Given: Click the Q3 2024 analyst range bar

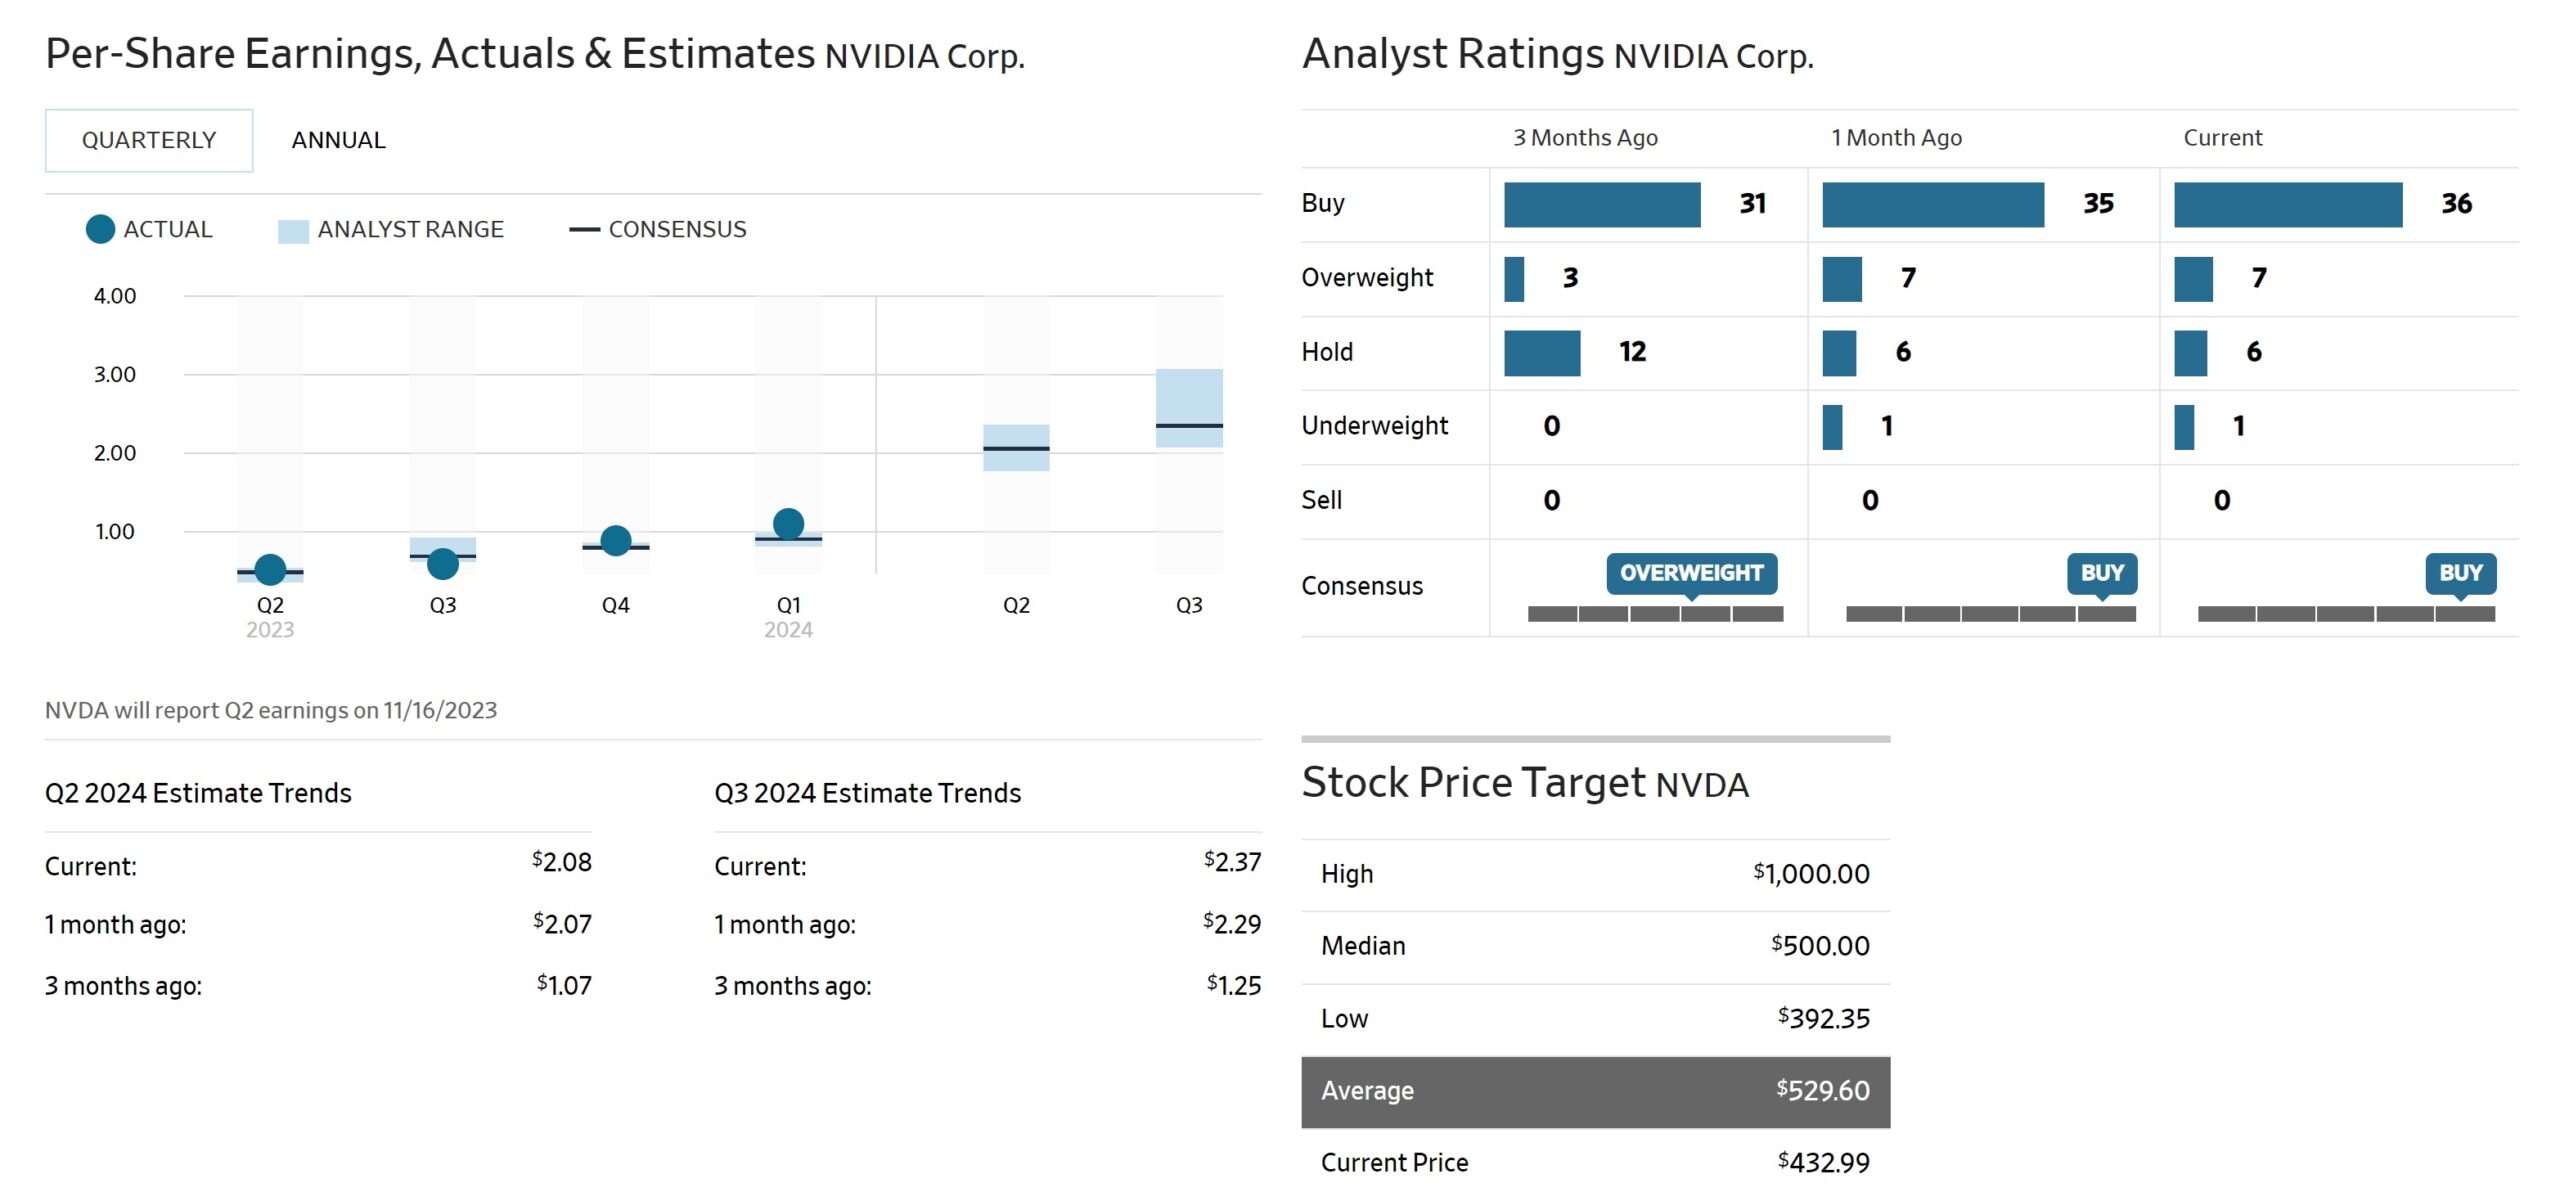Looking at the screenshot, I should coord(1189,395).
